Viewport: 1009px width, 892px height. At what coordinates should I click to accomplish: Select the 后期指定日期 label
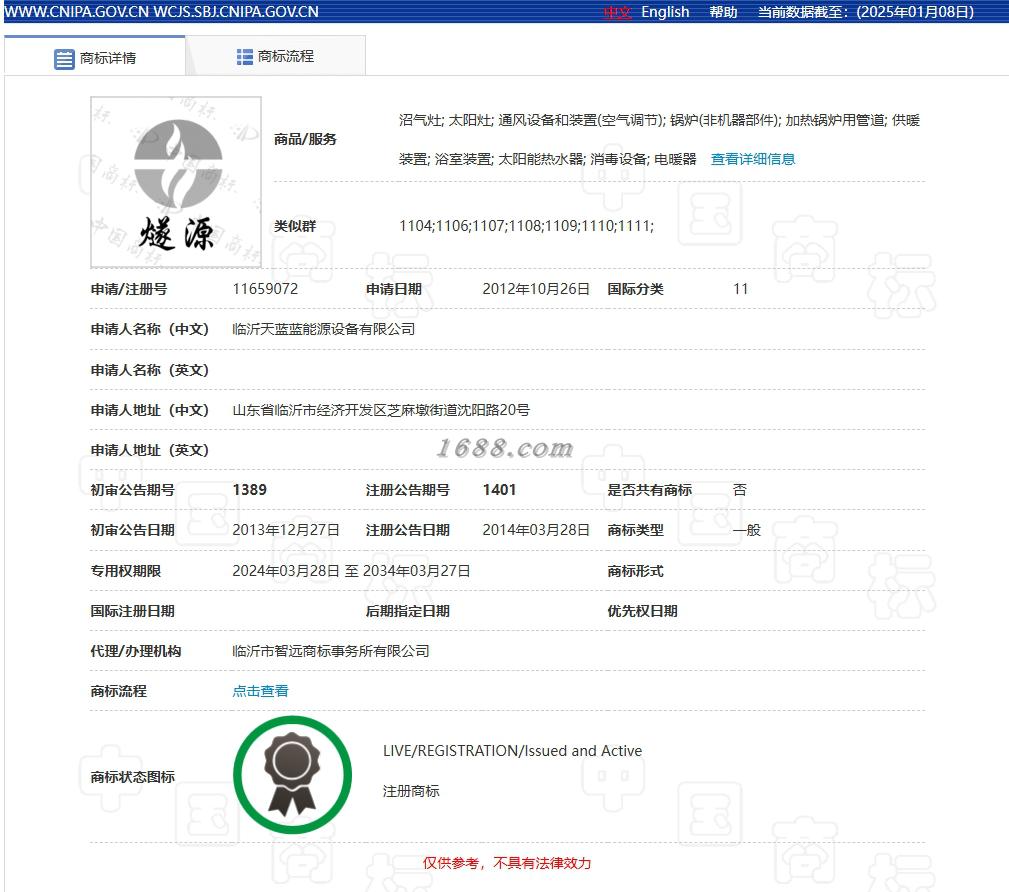pos(407,611)
